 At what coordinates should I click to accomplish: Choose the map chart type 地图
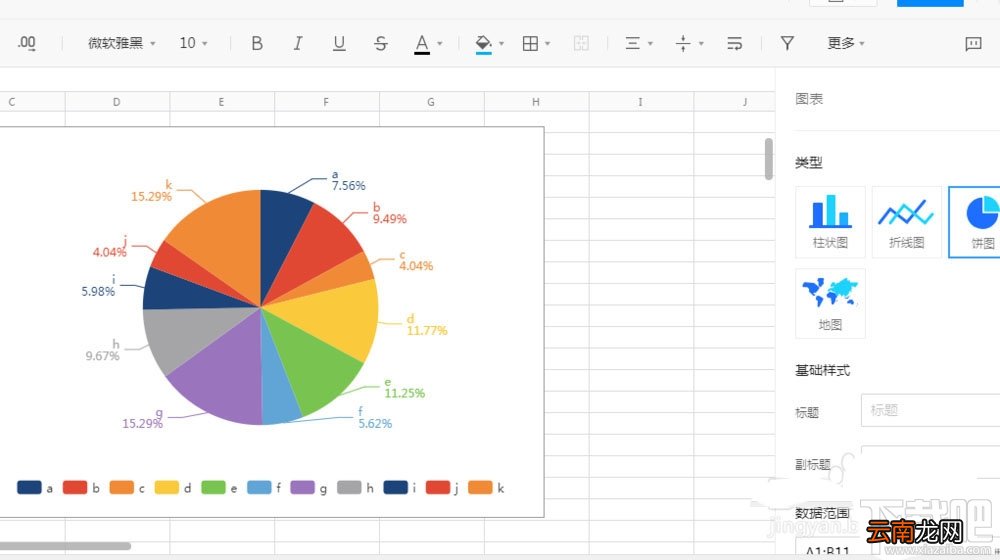830,304
